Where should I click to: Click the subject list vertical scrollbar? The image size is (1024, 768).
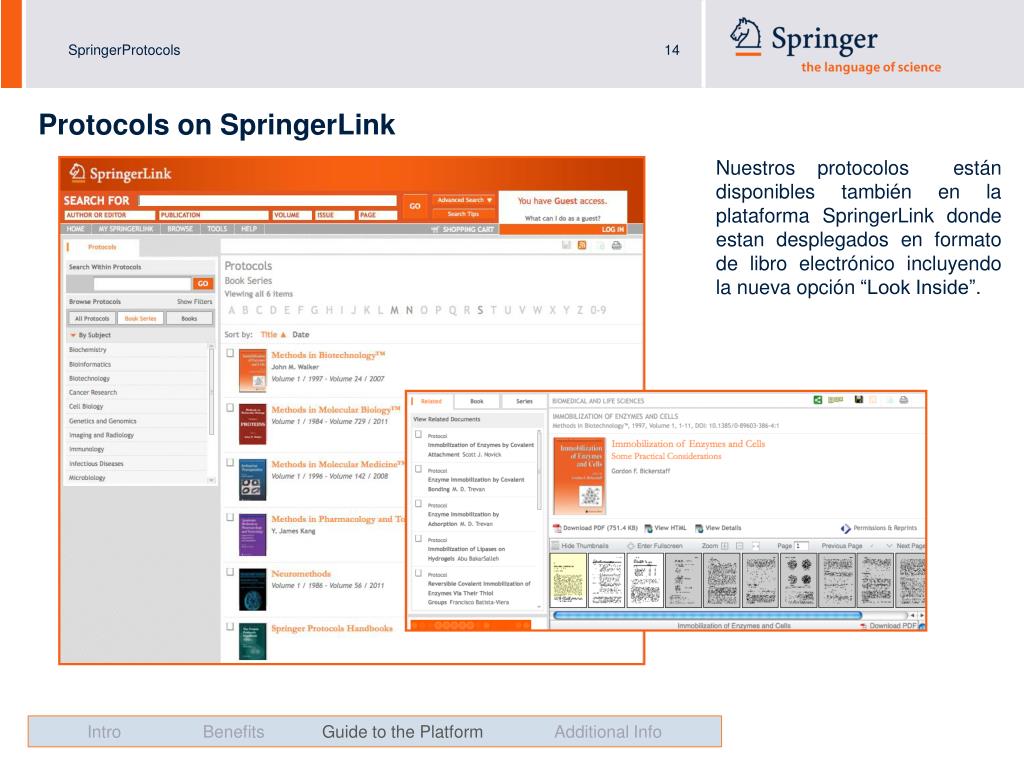[x=211, y=391]
